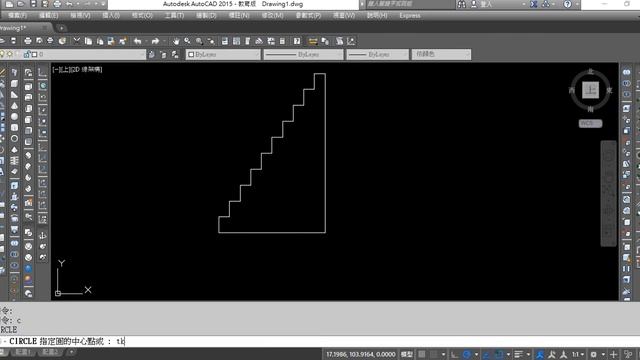Screen dimensions: 640x360
Task: Click in the CIRCLE command line input
Action: (320, 341)
